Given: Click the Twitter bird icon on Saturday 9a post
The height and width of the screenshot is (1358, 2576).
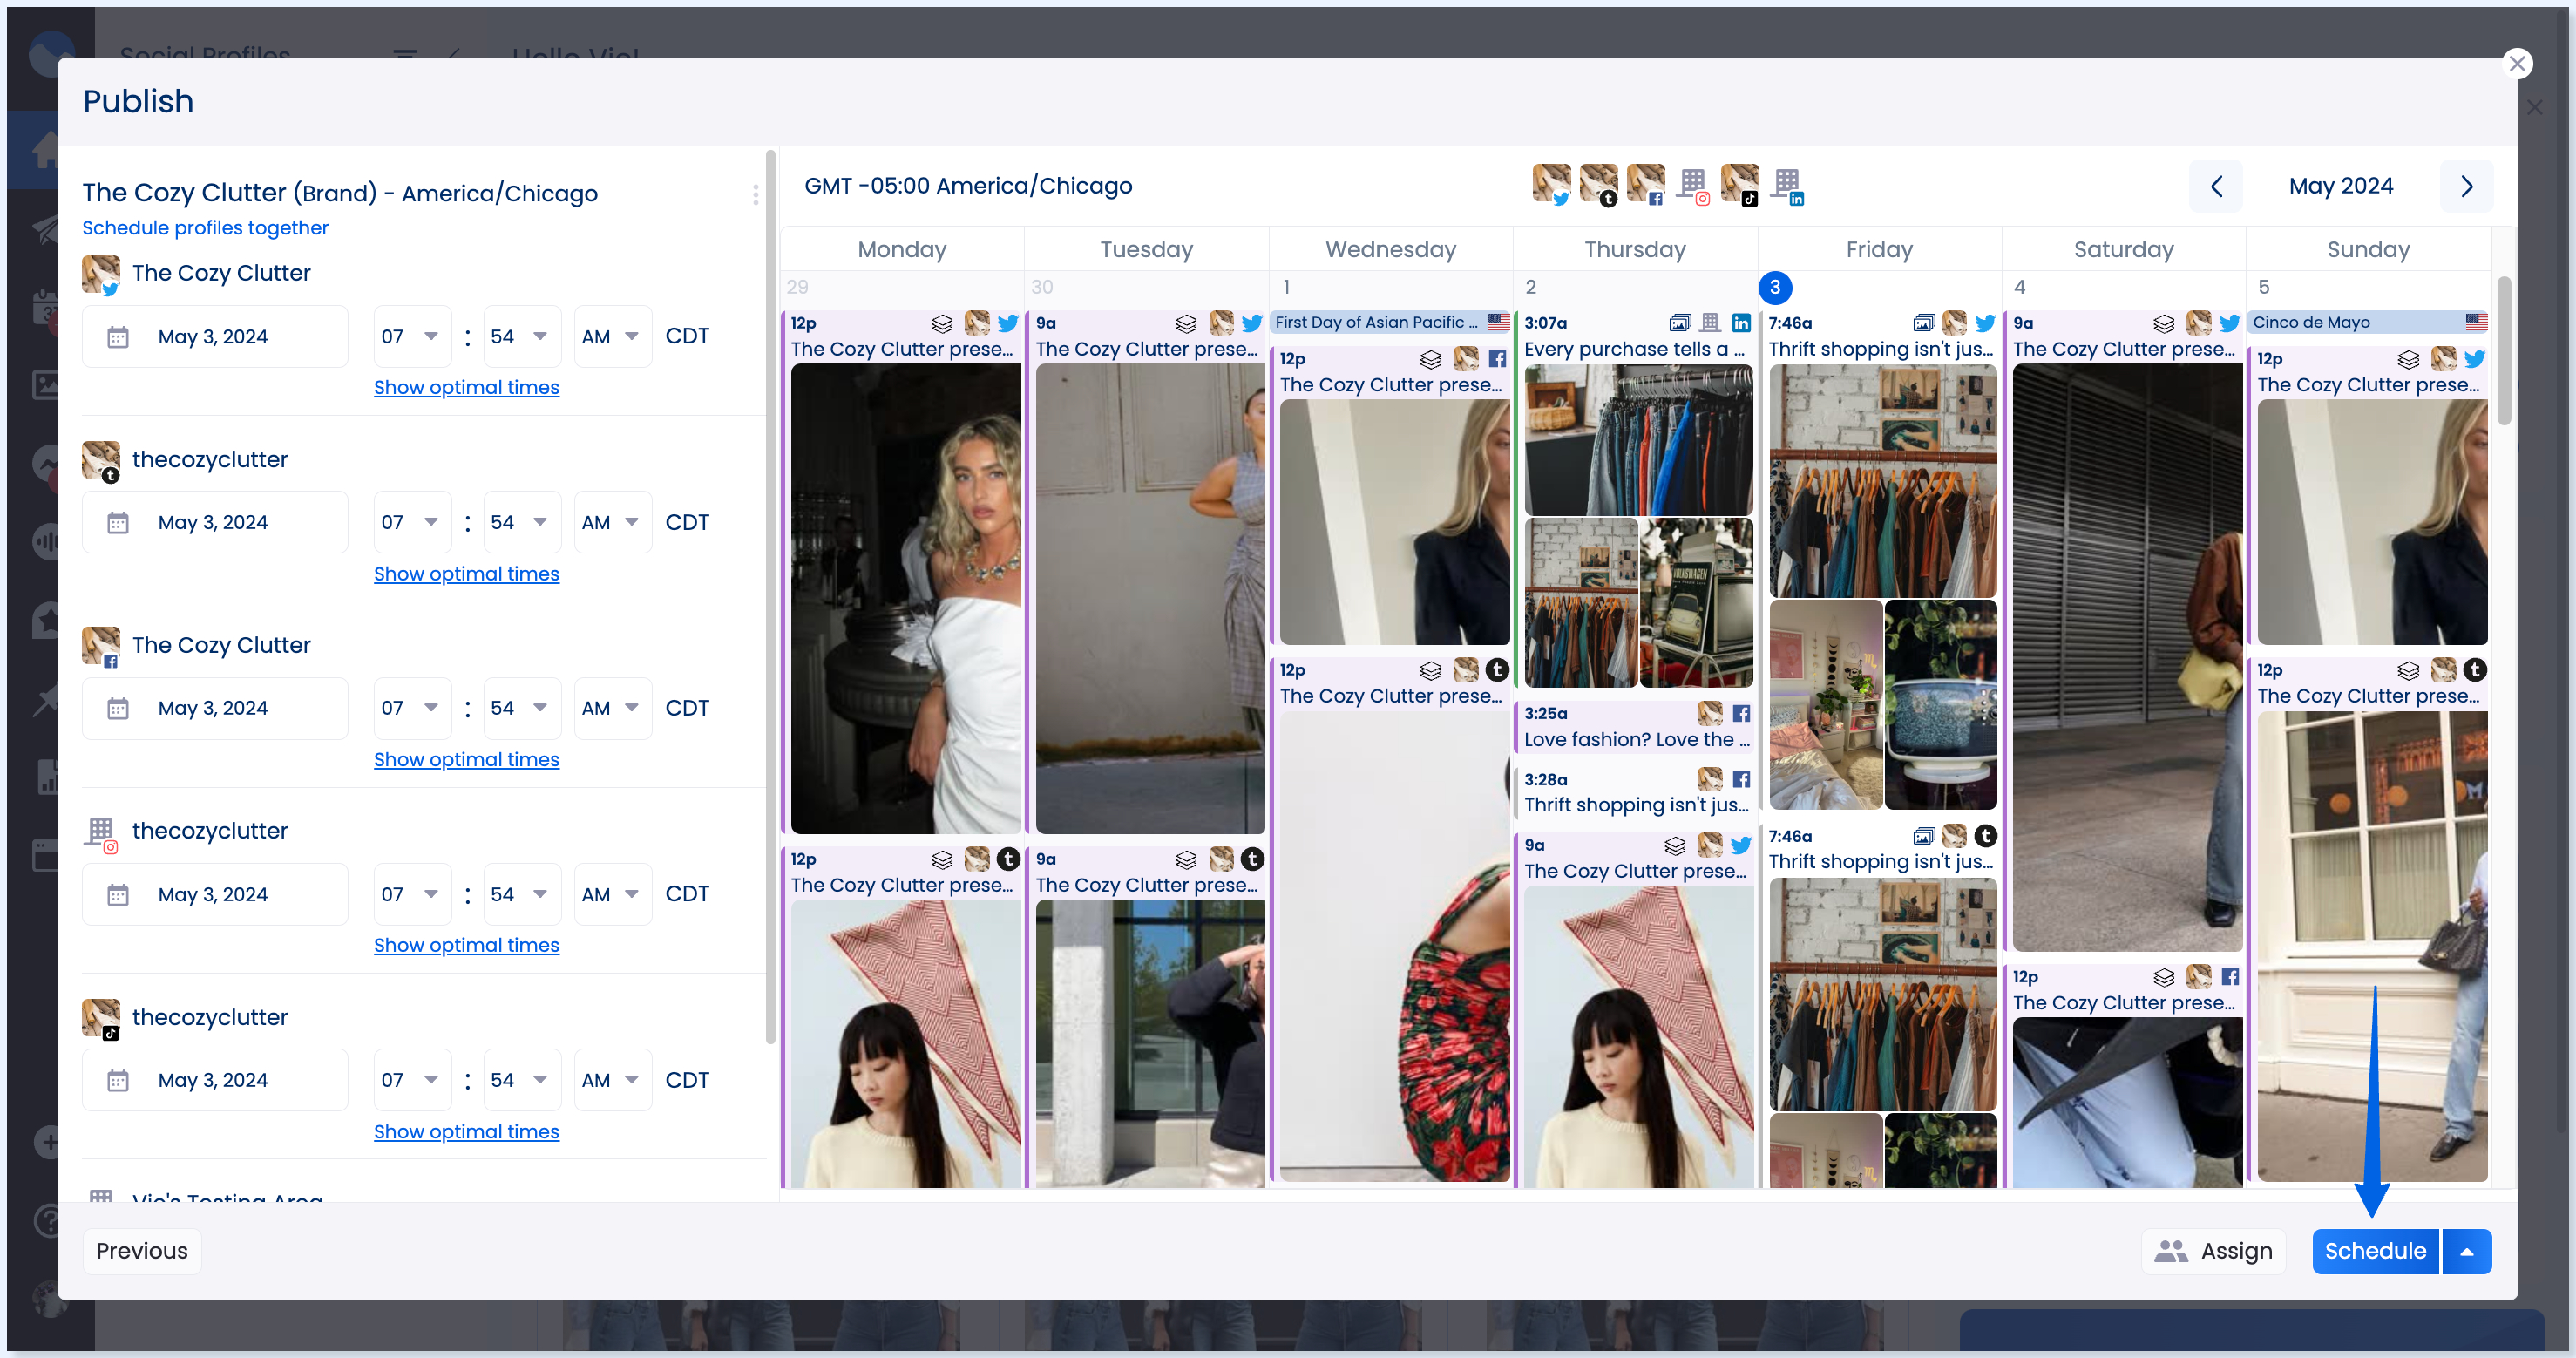Looking at the screenshot, I should (x=2229, y=323).
